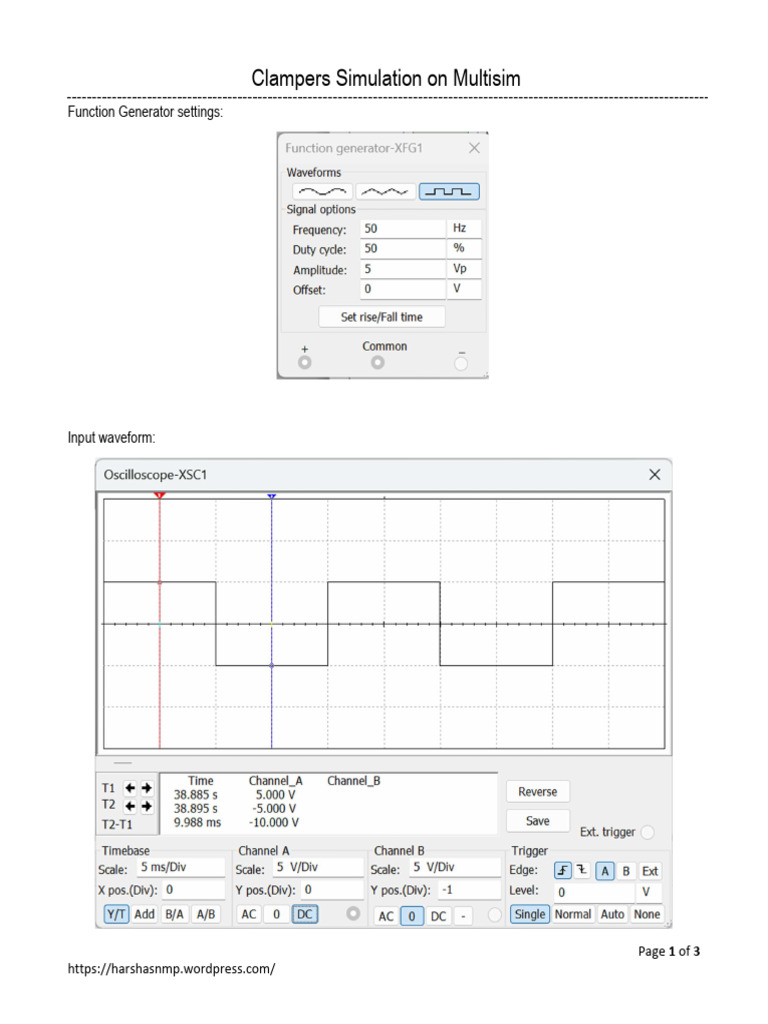Click the function generator plus terminal
The image size is (768, 1024).
pos(305,362)
